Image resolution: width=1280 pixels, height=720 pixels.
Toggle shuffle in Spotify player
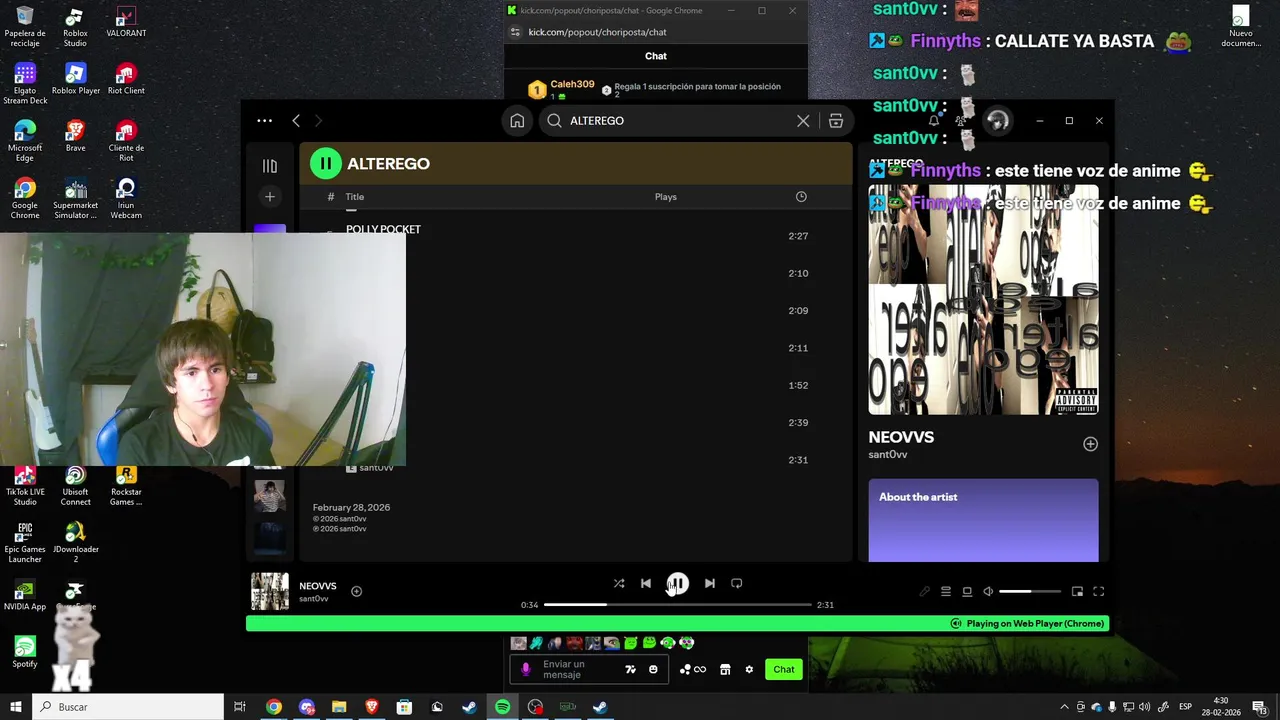tap(619, 584)
